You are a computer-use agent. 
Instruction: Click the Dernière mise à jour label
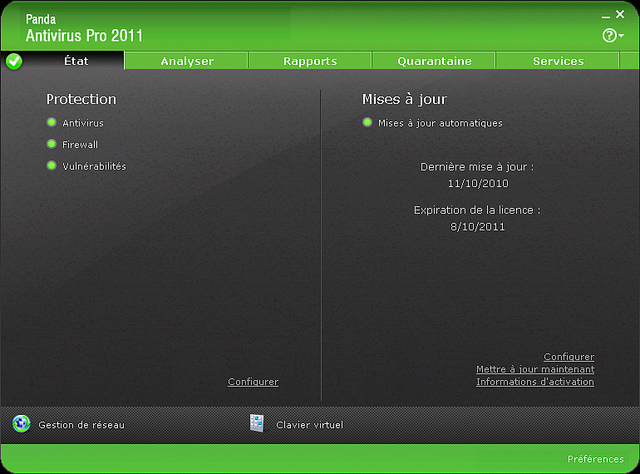point(477,167)
